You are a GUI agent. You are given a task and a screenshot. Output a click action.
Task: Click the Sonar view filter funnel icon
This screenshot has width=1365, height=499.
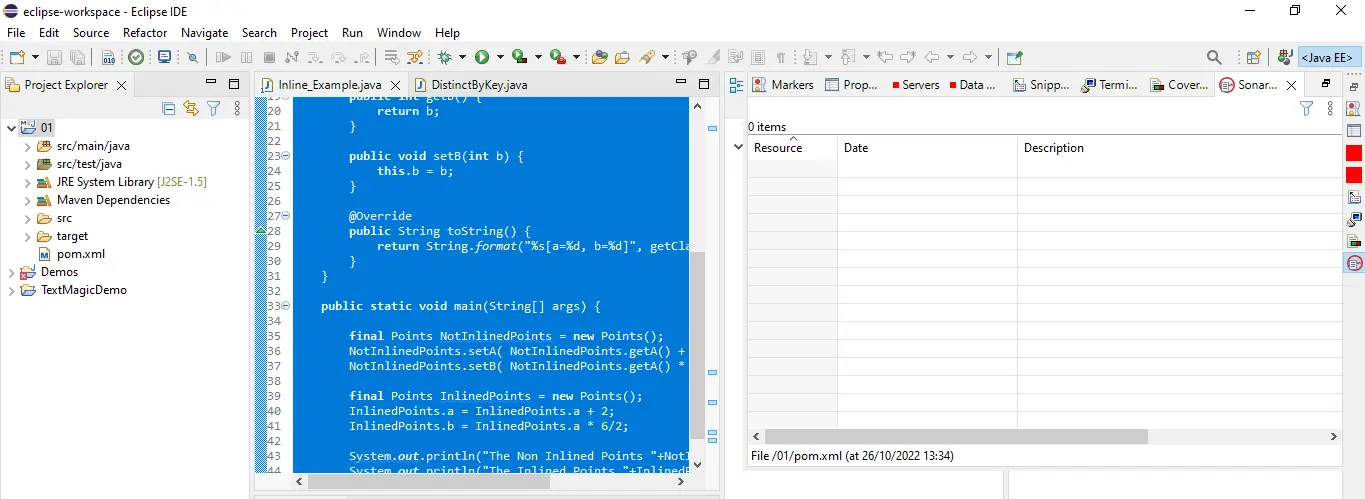(x=1306, y=108)
